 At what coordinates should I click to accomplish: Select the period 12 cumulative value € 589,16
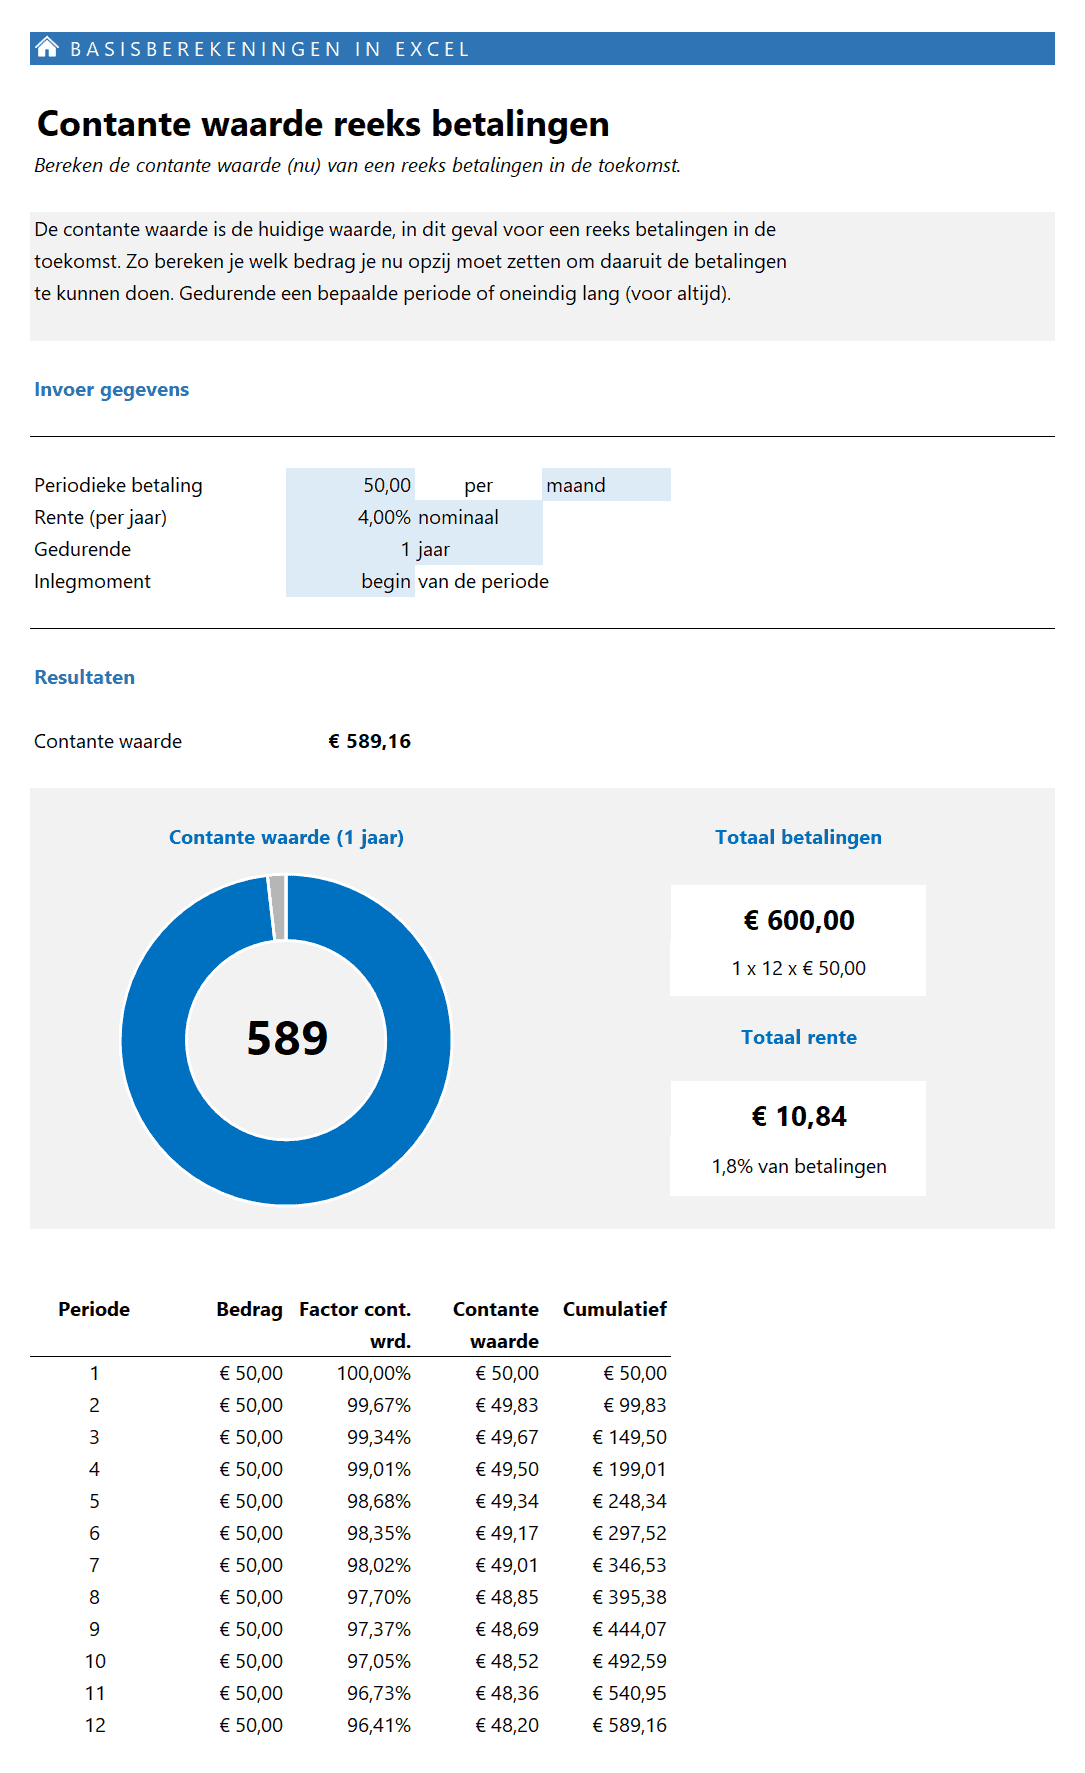[x=629, y=1725]
